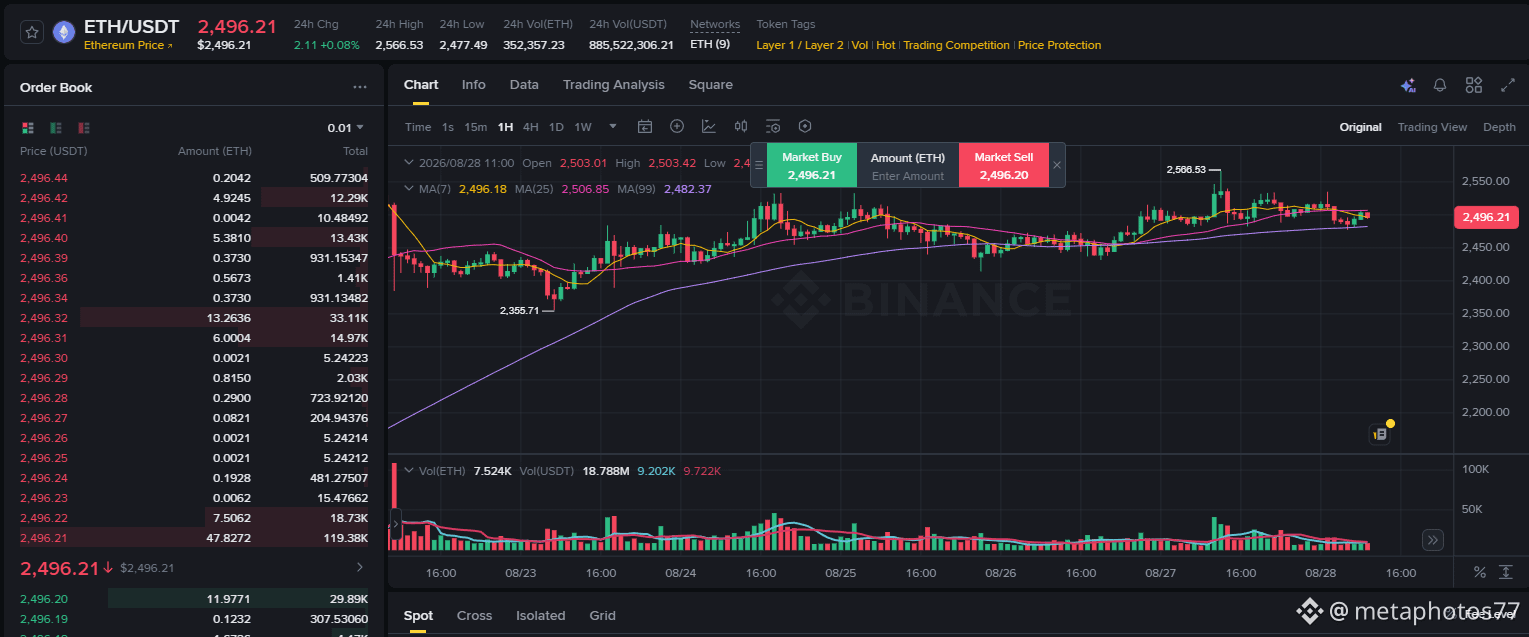Open the ETH (9) Networks list
Image resolution: width=1529 pixels, height=637 pixels.
click(710, 45)
